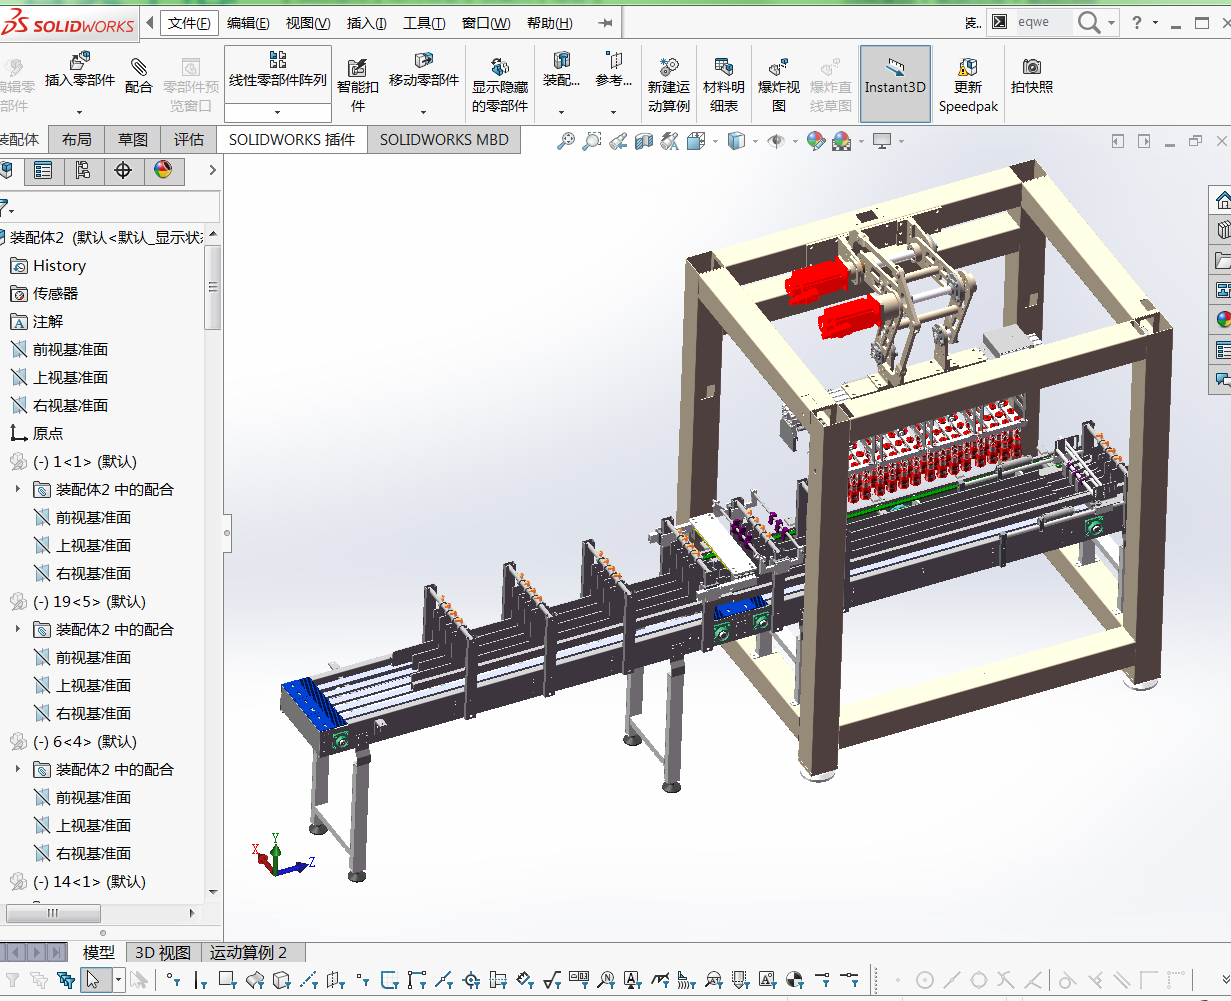
Task: Switch to the 运动算例 2 tab
Action: coord(248,952)
